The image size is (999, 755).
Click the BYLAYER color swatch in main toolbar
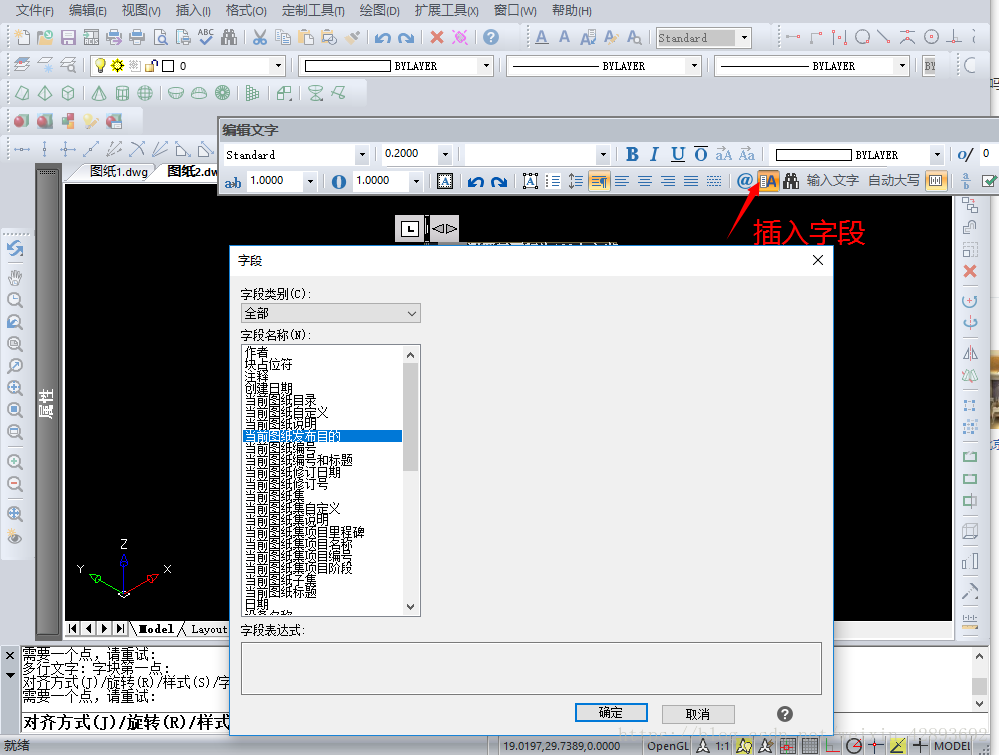(x=348, y=66)
